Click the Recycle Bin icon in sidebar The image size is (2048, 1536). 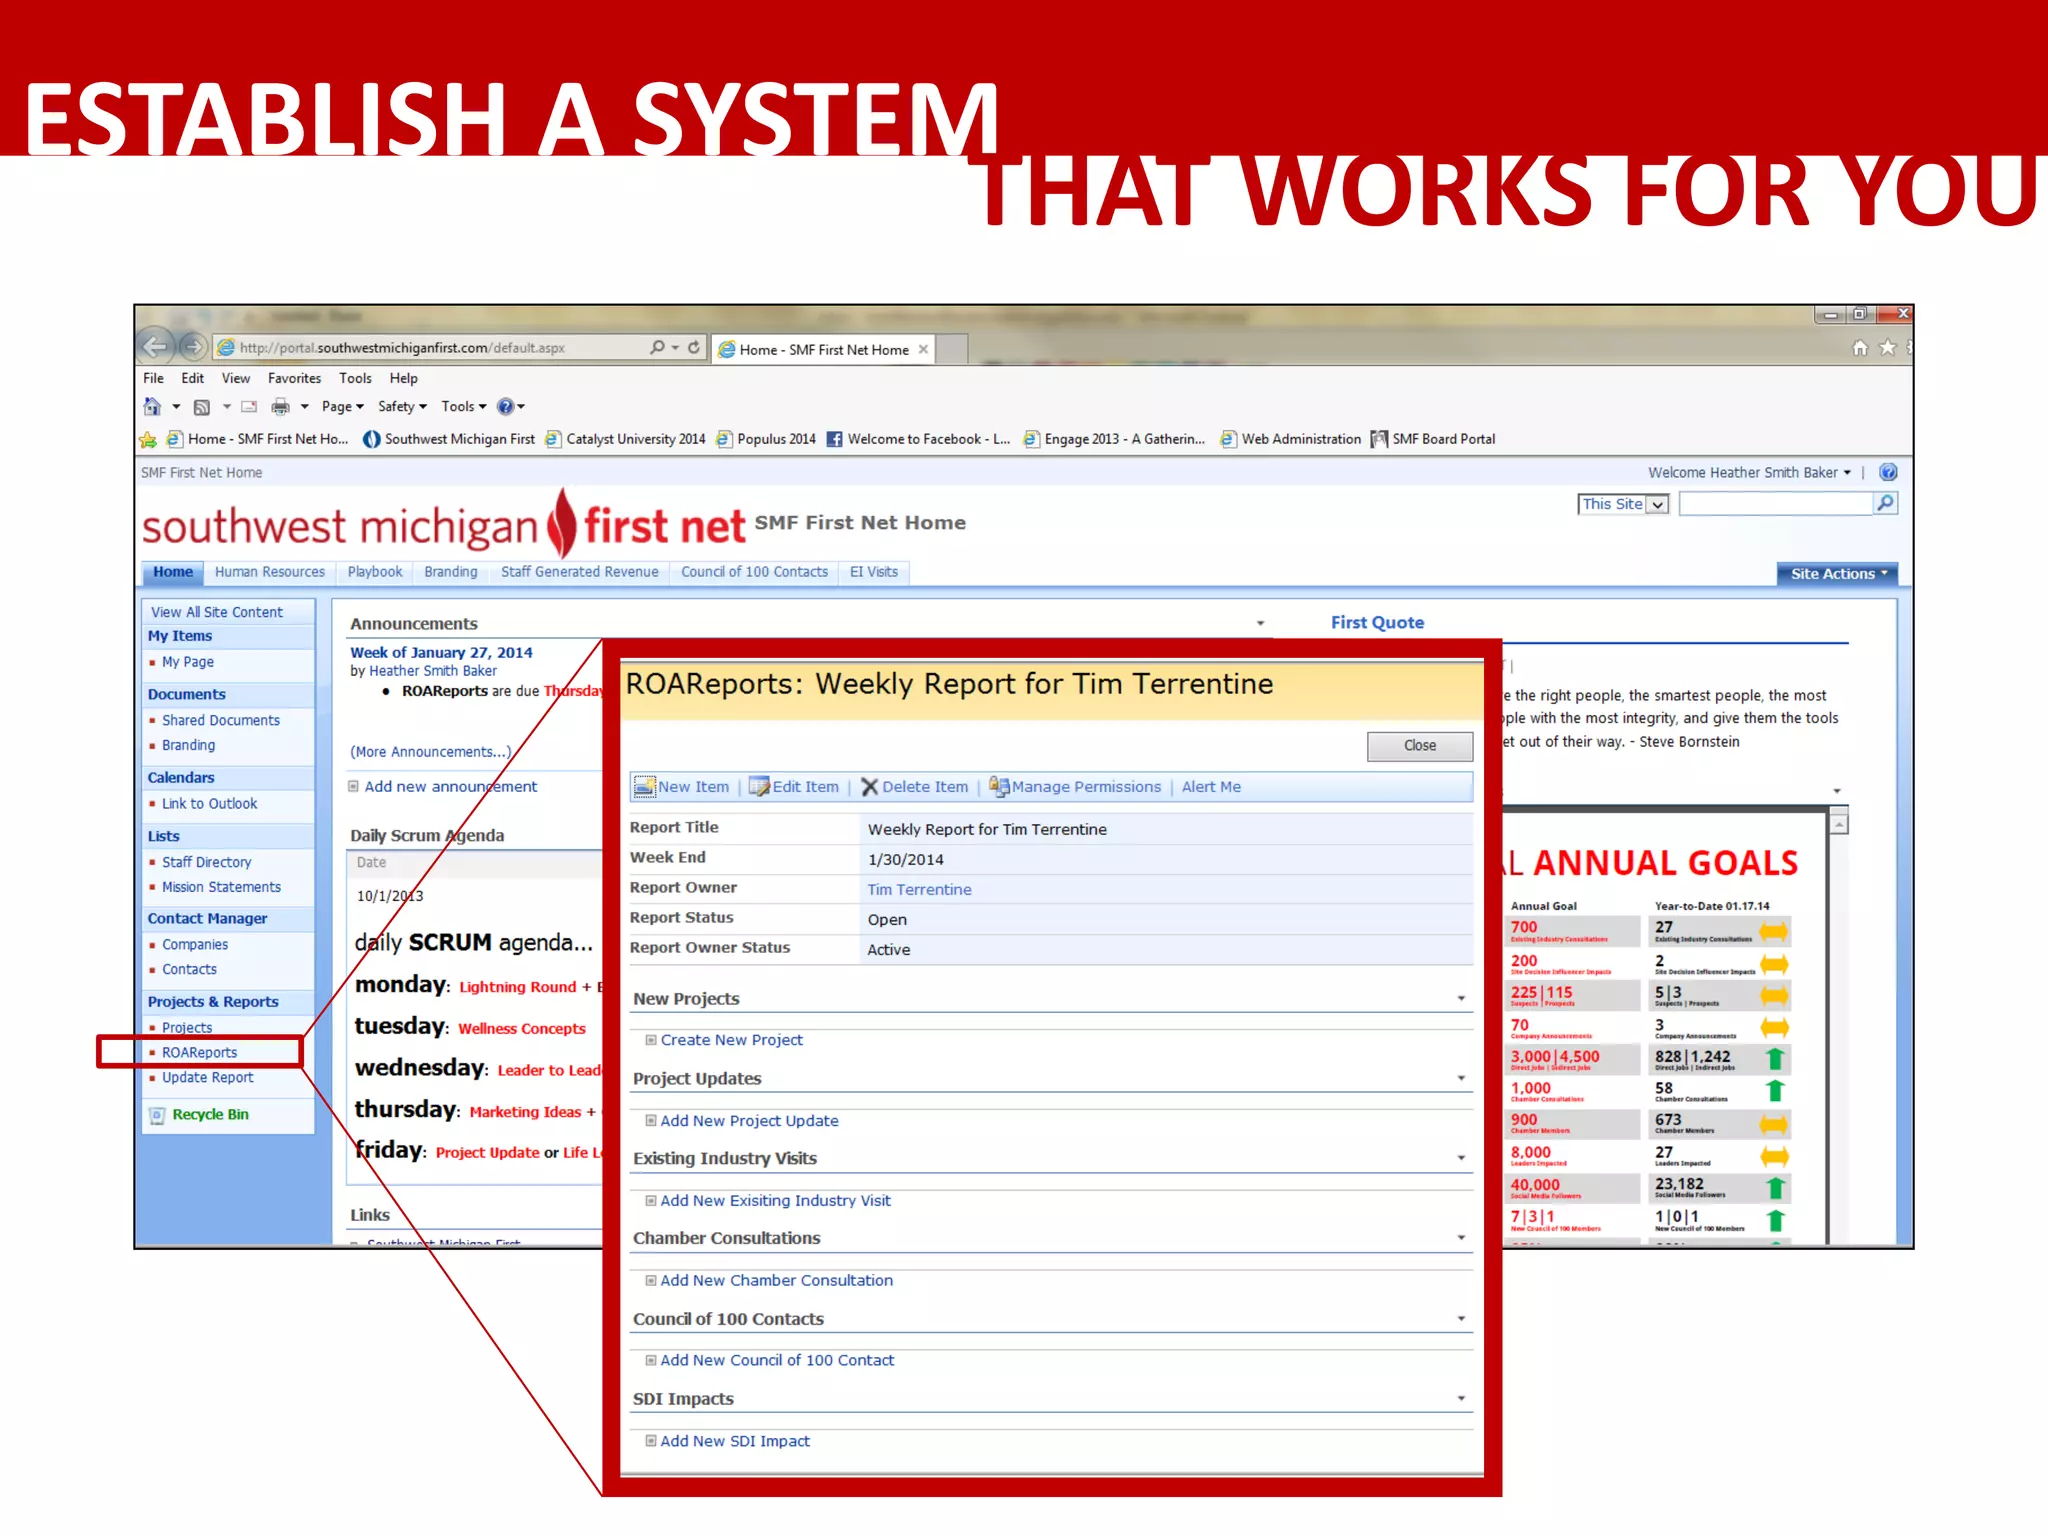point(157,1115)
